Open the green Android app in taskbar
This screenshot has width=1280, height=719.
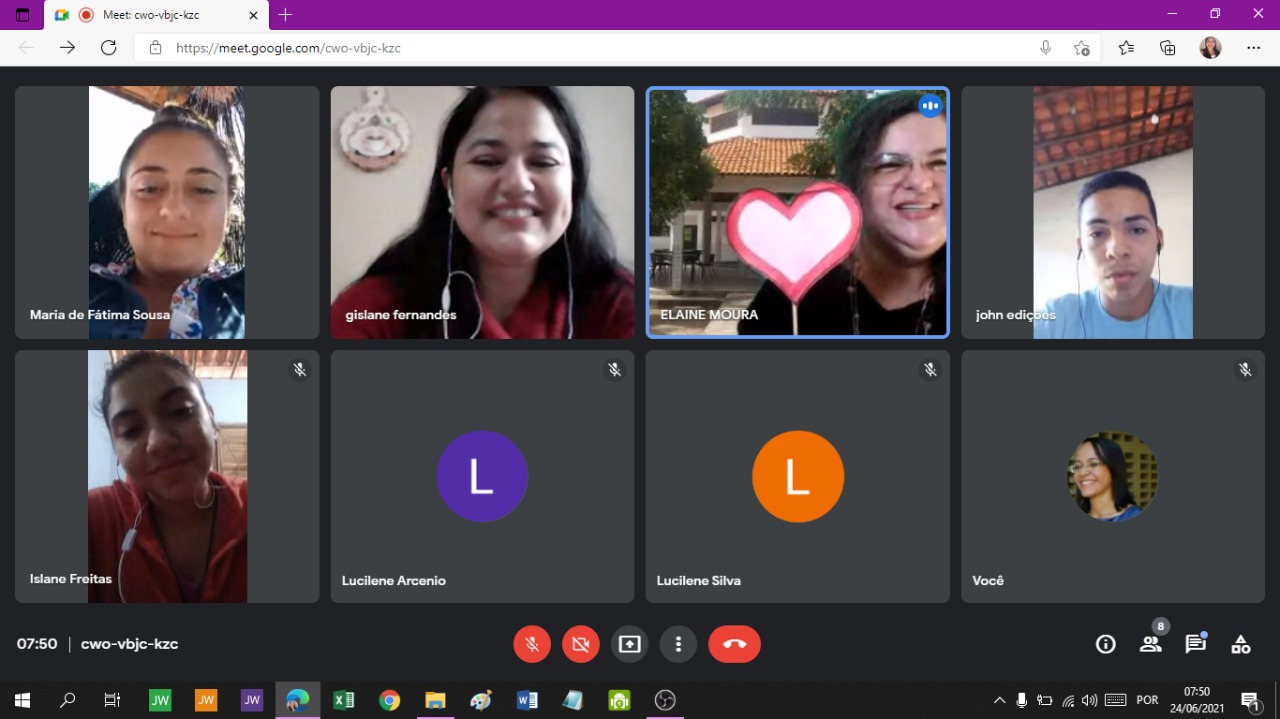(619, 700)
